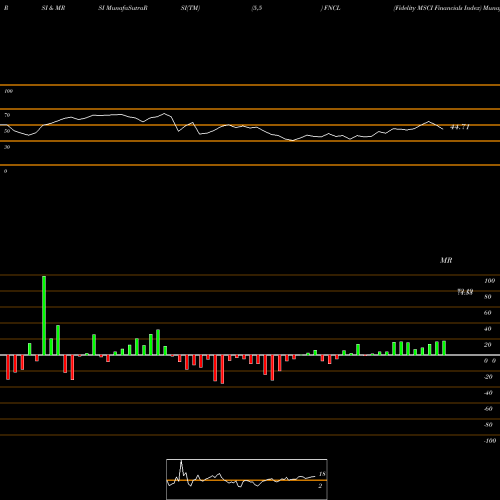
Task: Click the tallest green bar in MR histogram
Action: tap(44, 315)
